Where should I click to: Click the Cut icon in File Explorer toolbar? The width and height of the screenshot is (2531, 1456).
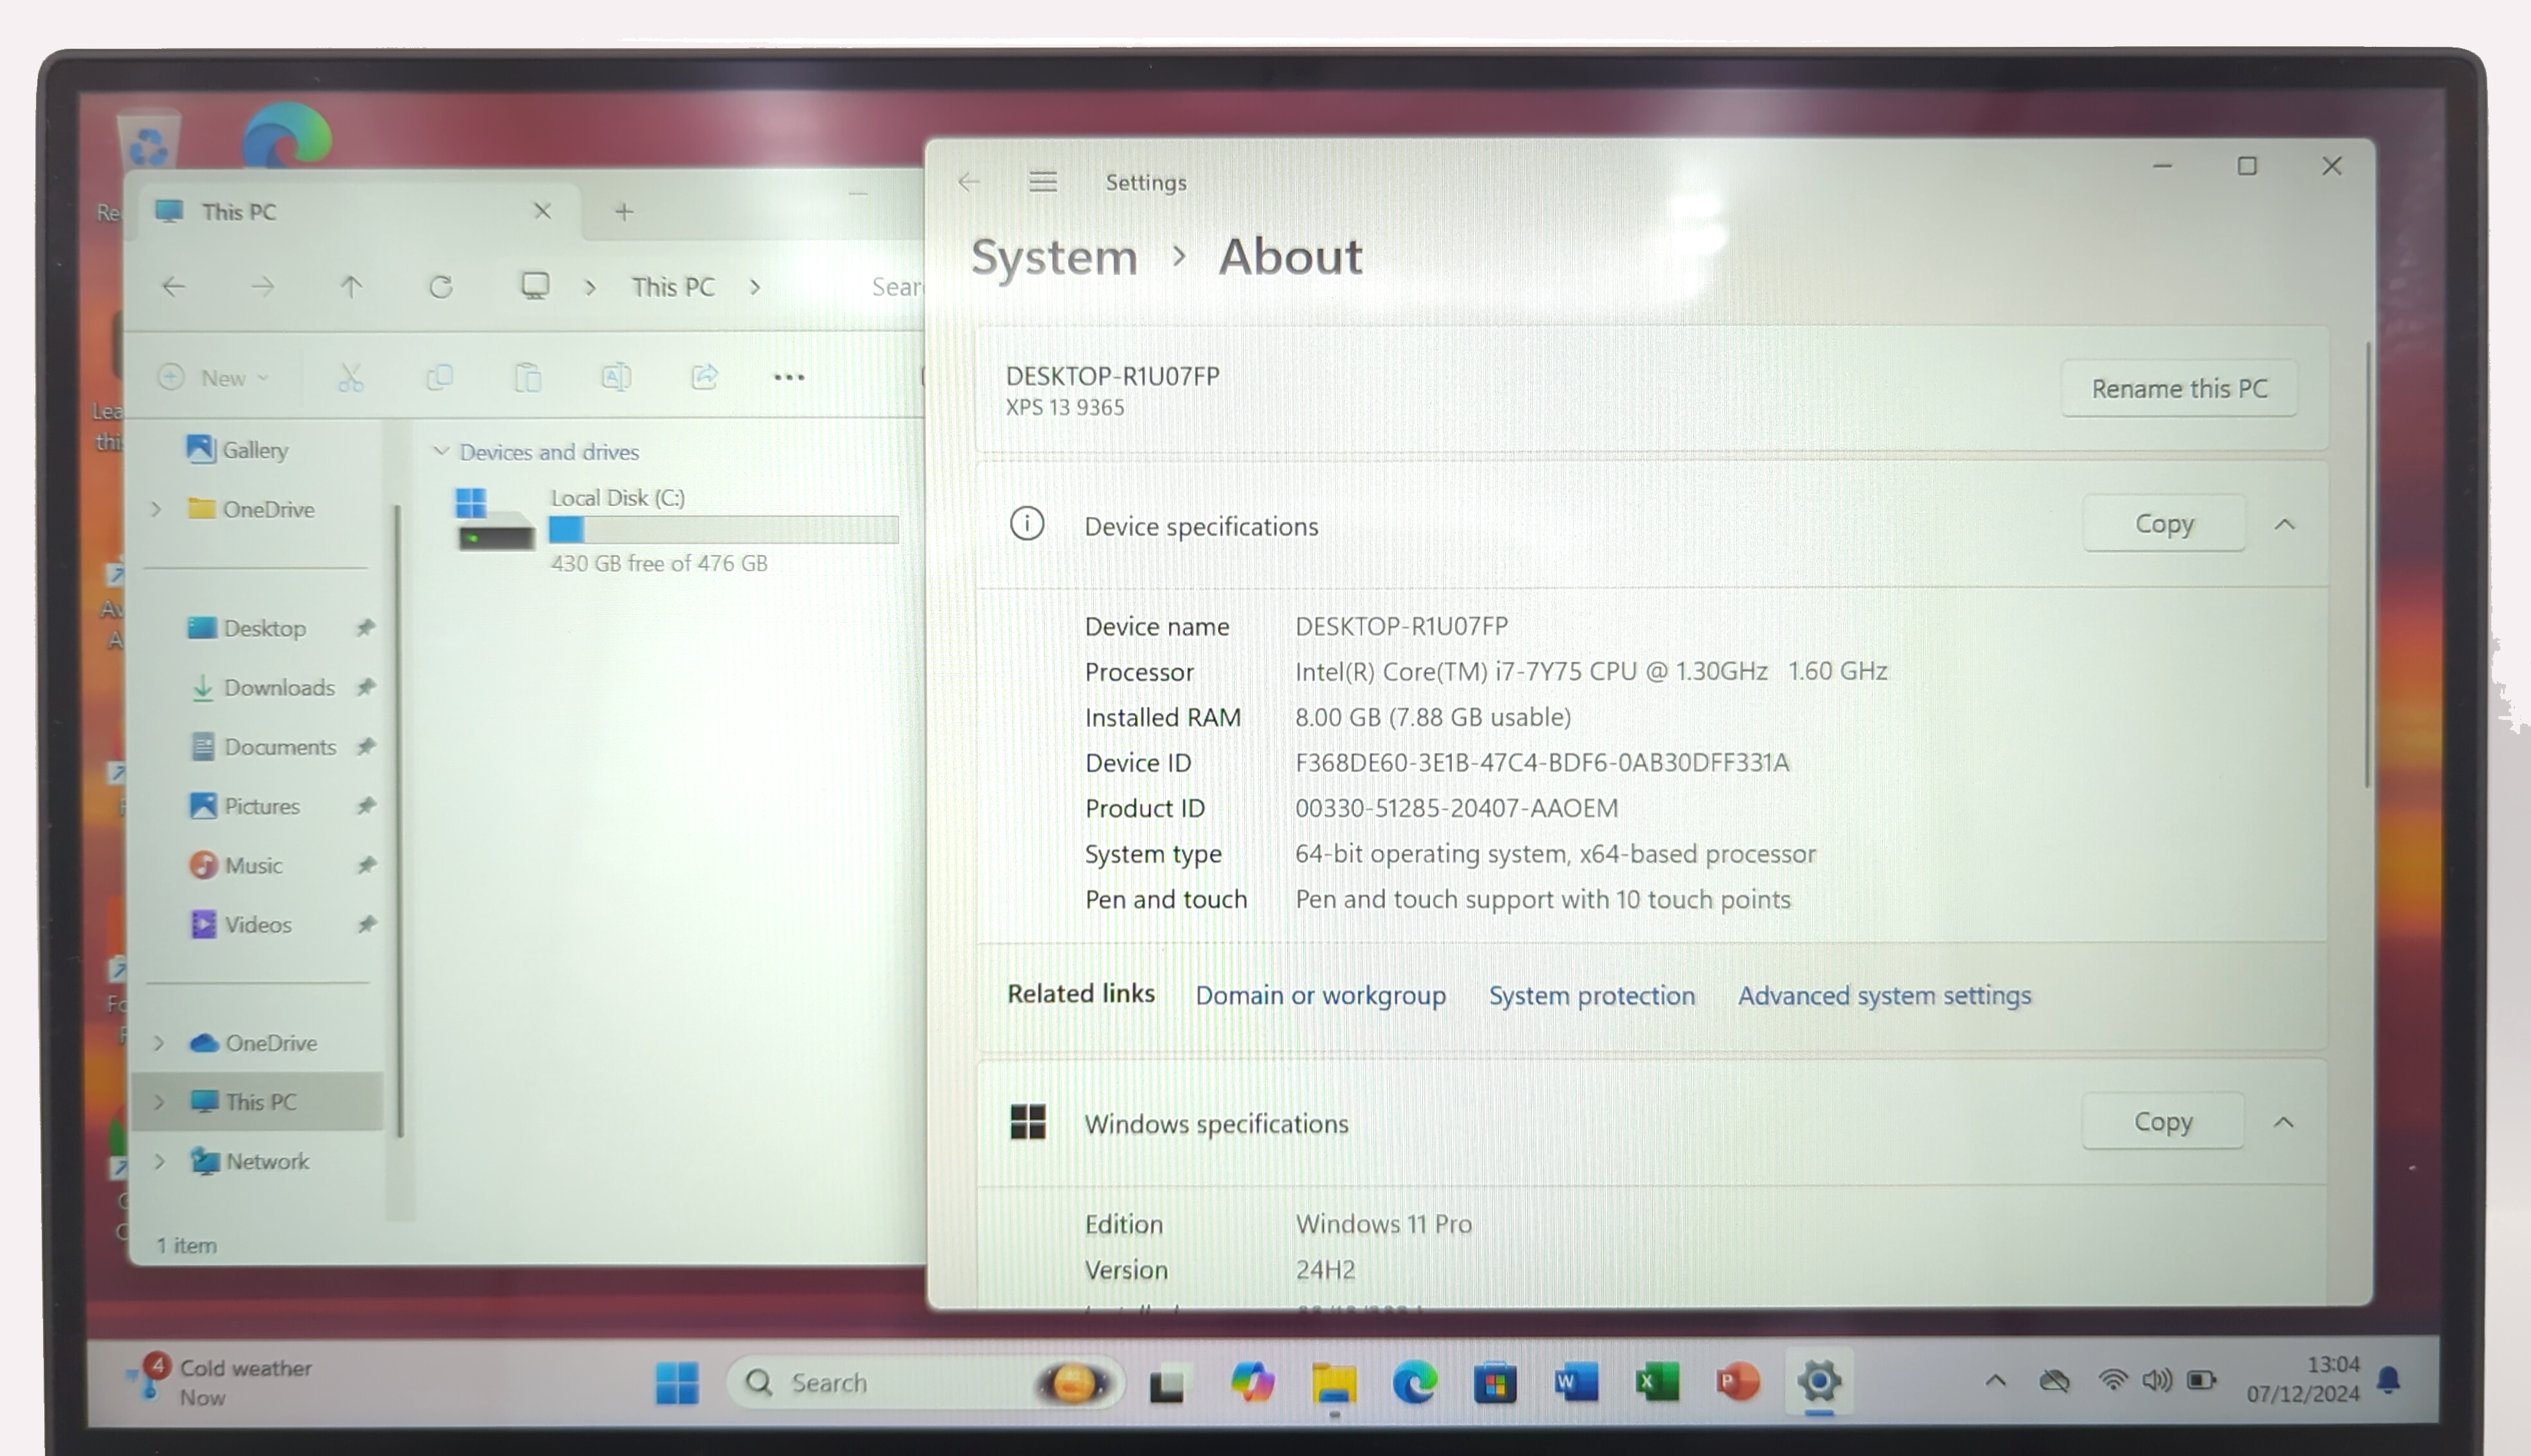point(350,377)
